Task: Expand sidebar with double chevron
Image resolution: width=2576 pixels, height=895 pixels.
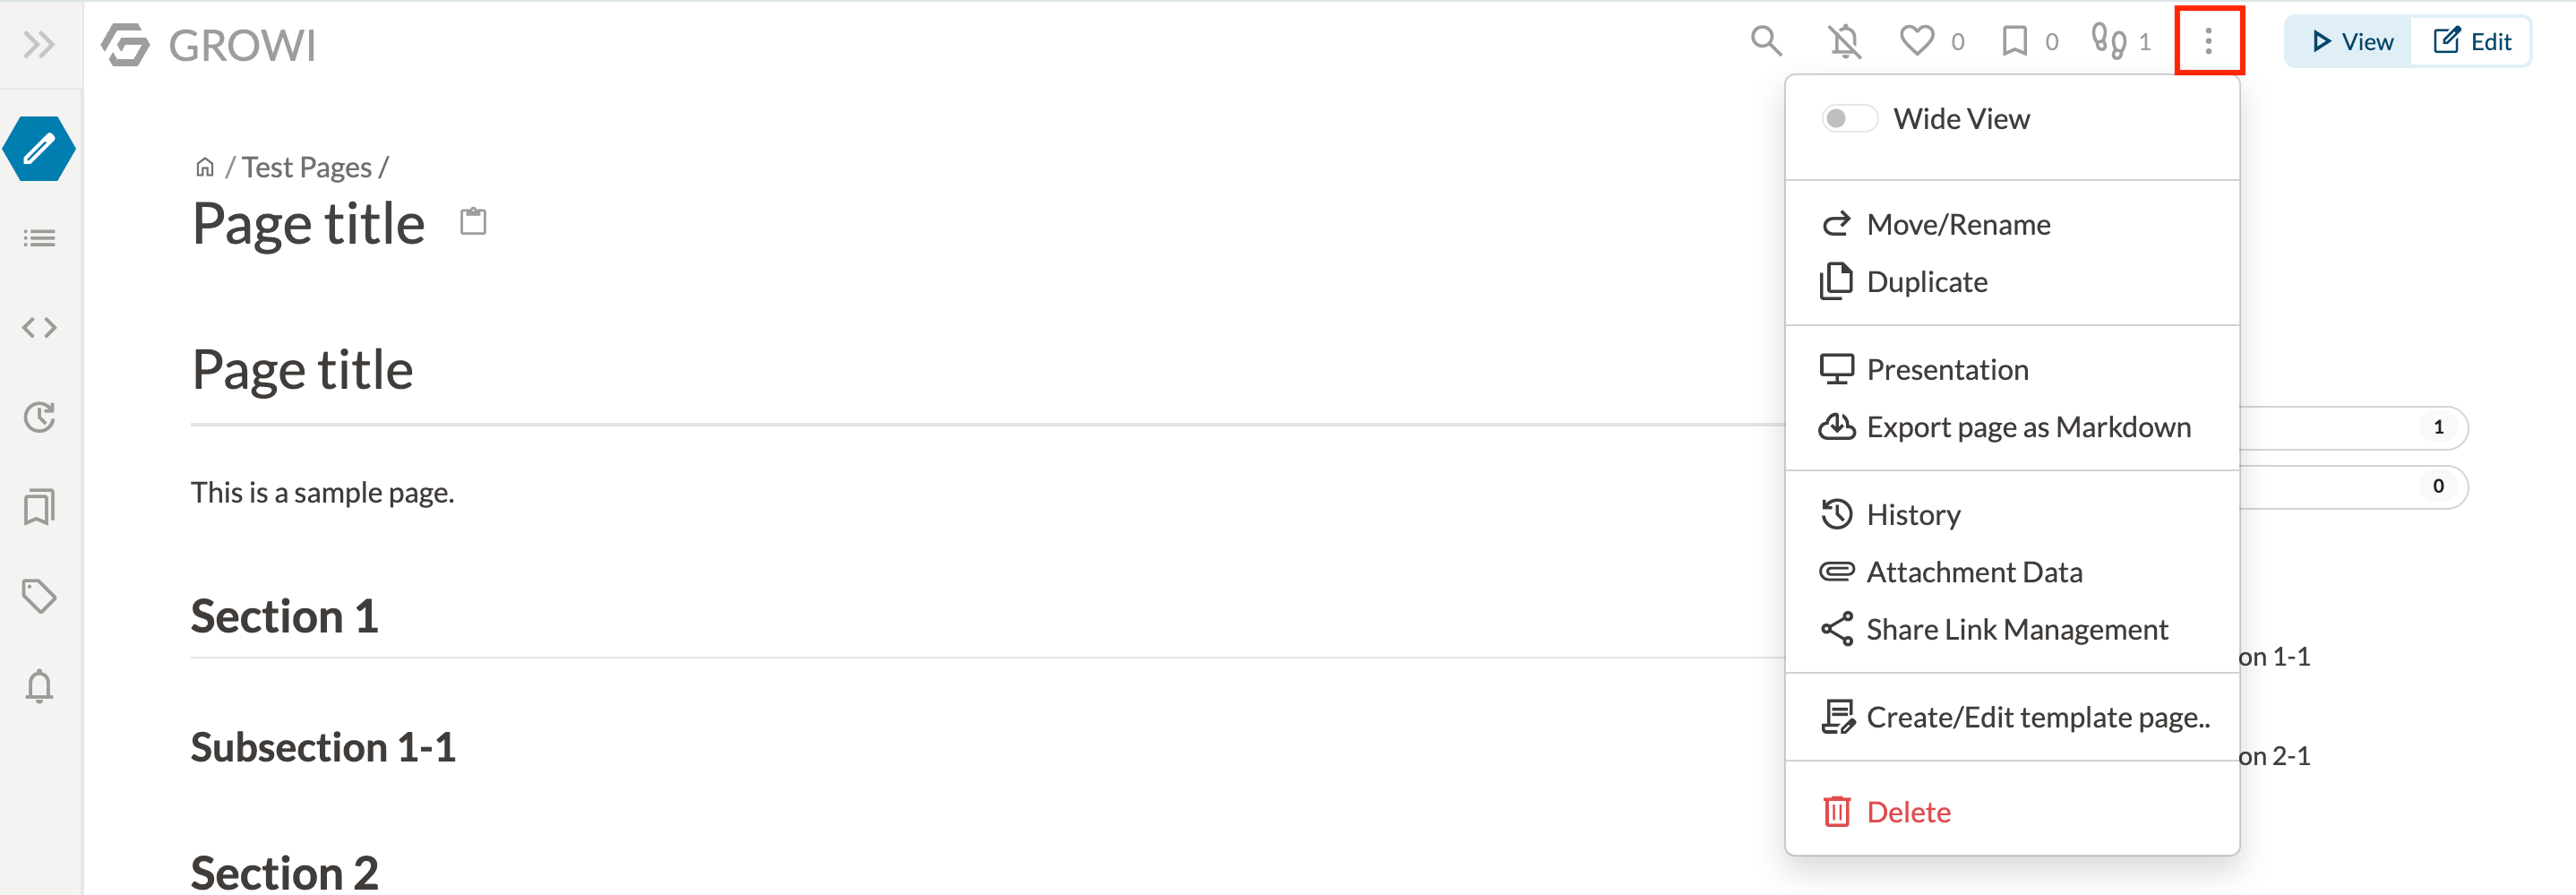Action: coord(39,44)
